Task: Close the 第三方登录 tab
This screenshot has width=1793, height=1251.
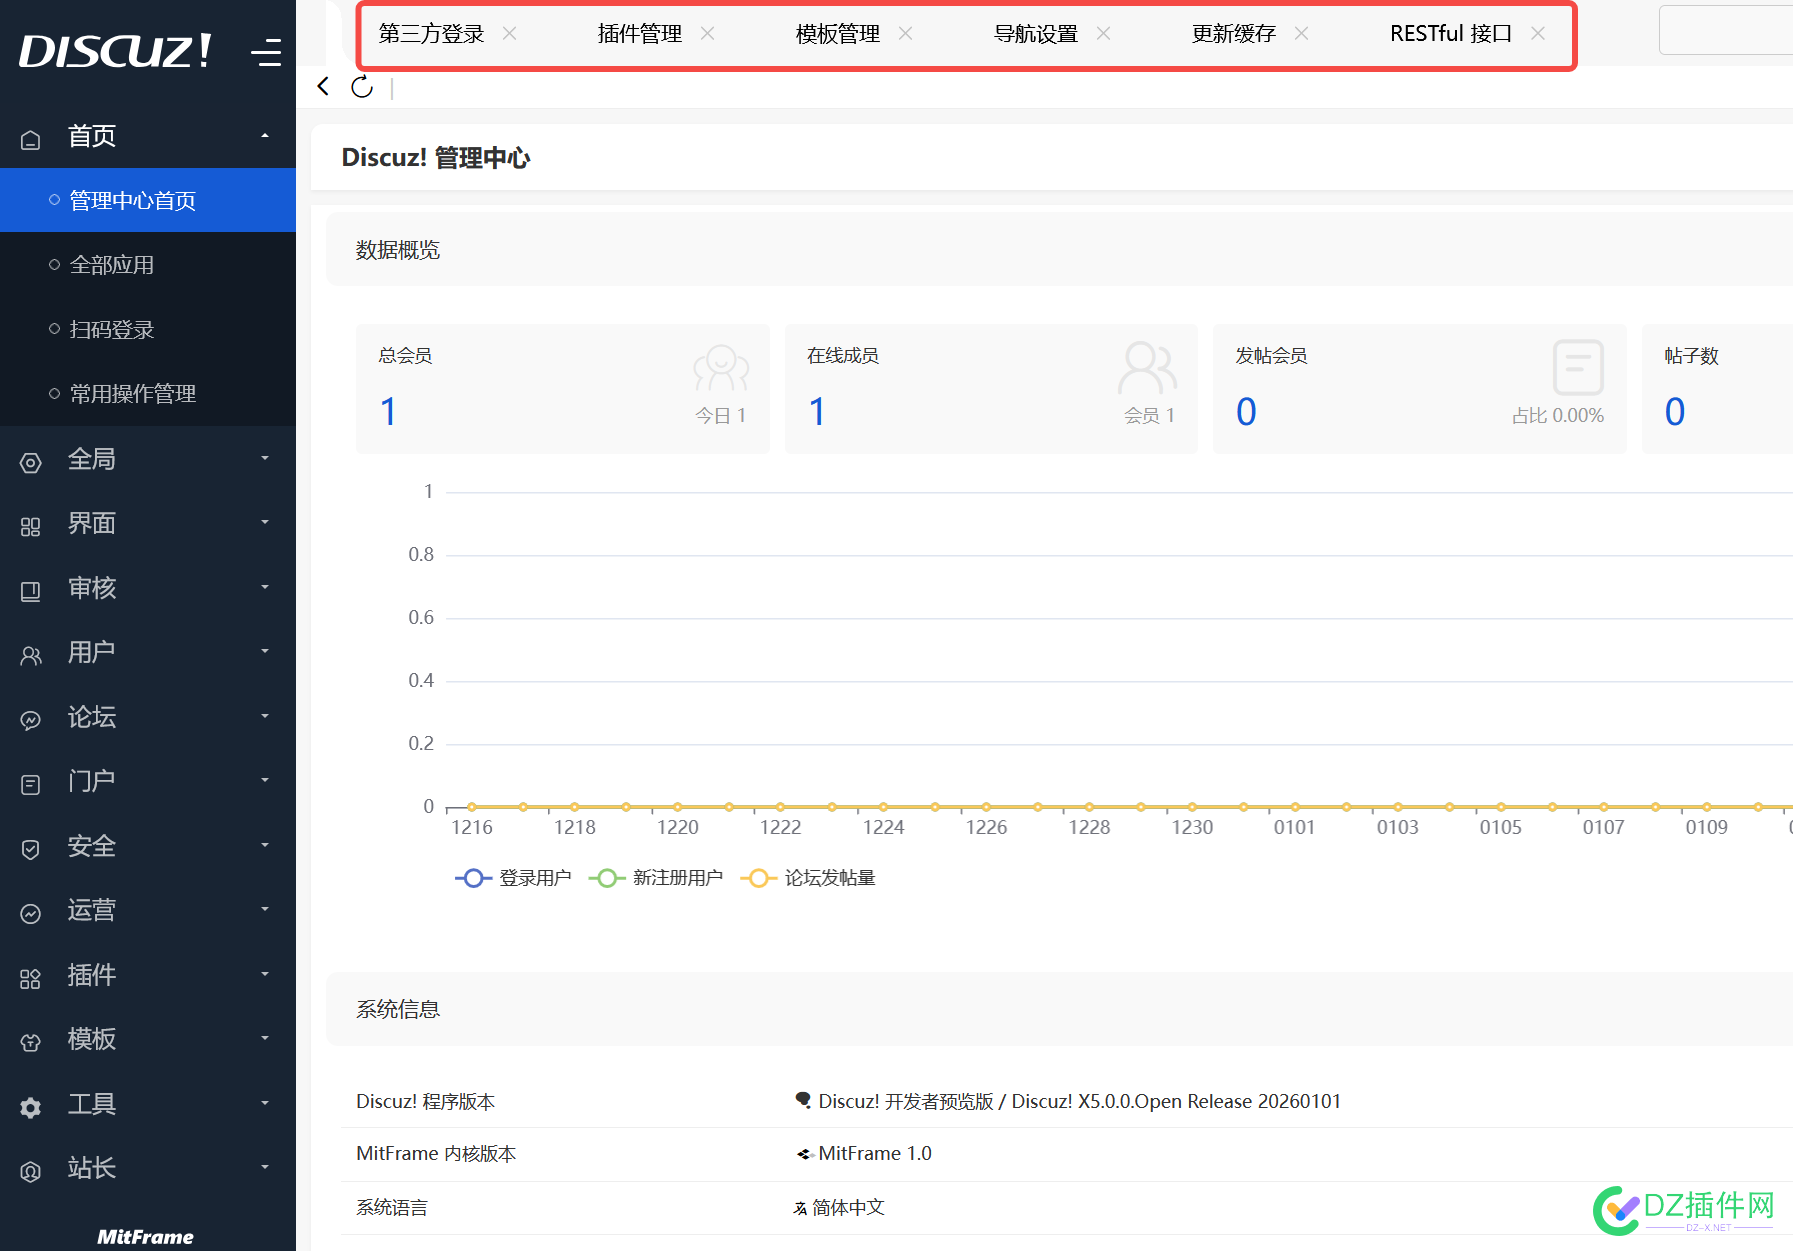Action: pyautogui.click(x=510, y=33)
